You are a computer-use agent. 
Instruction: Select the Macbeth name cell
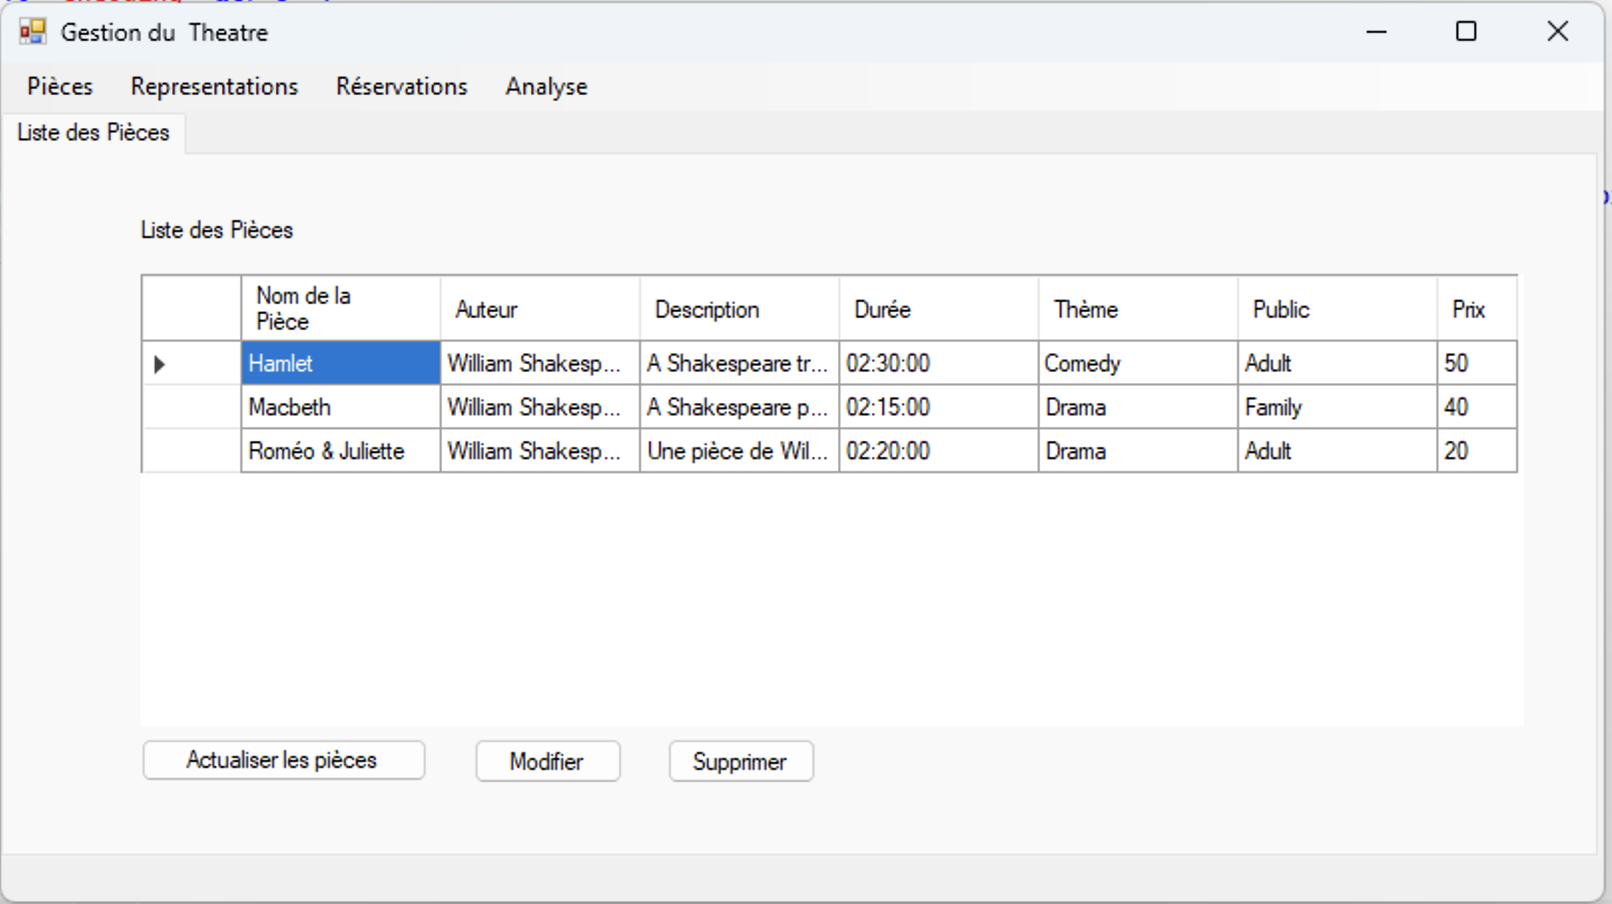(x=340, y=408)
